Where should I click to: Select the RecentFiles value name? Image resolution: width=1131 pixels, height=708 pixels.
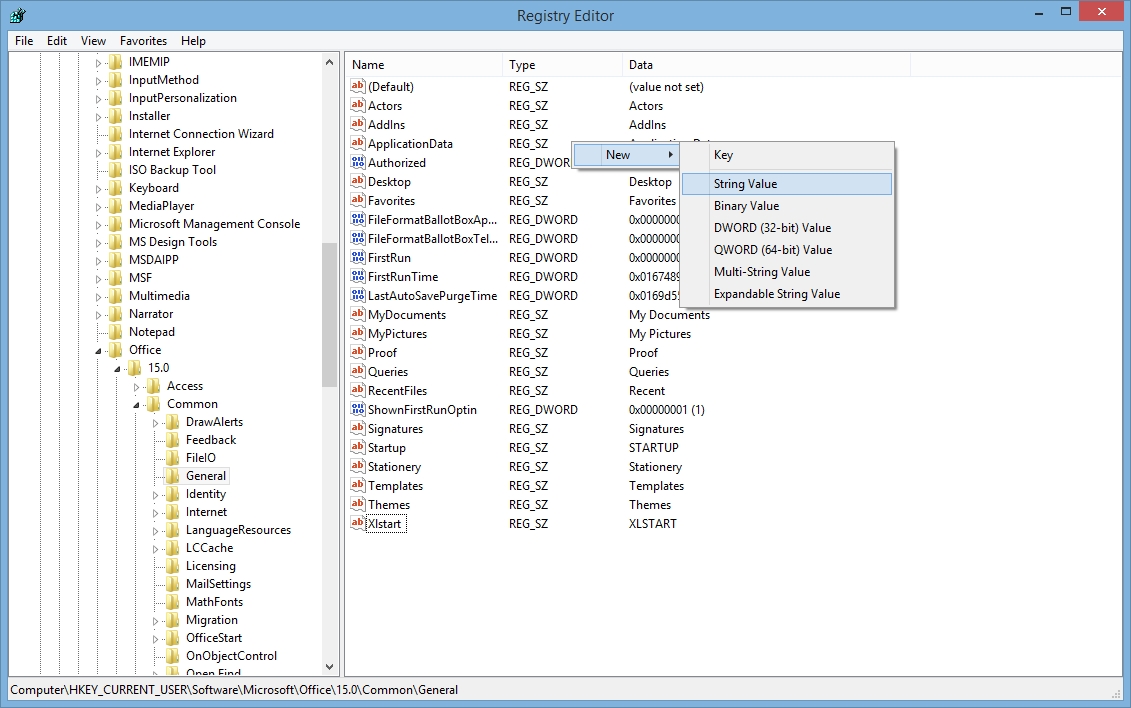[x=397, y=391]
